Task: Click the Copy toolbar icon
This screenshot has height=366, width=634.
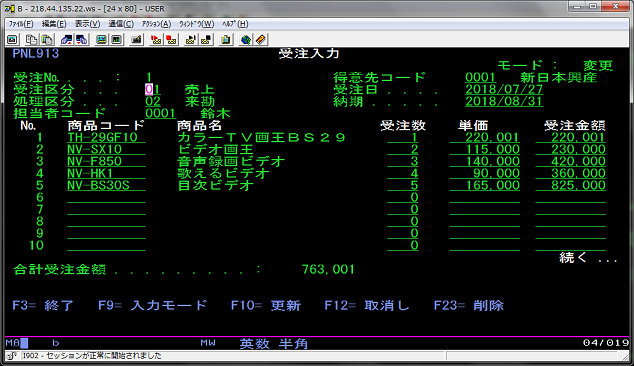Action: tap(31, 39)
